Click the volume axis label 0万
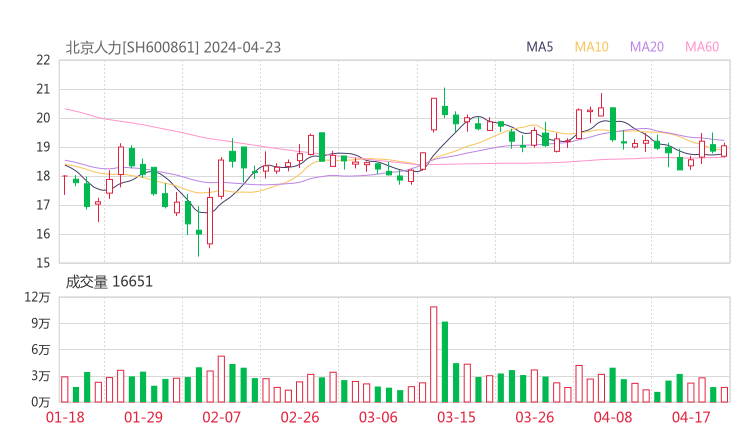This screenshot has width=740, height=440. [41, 402]
